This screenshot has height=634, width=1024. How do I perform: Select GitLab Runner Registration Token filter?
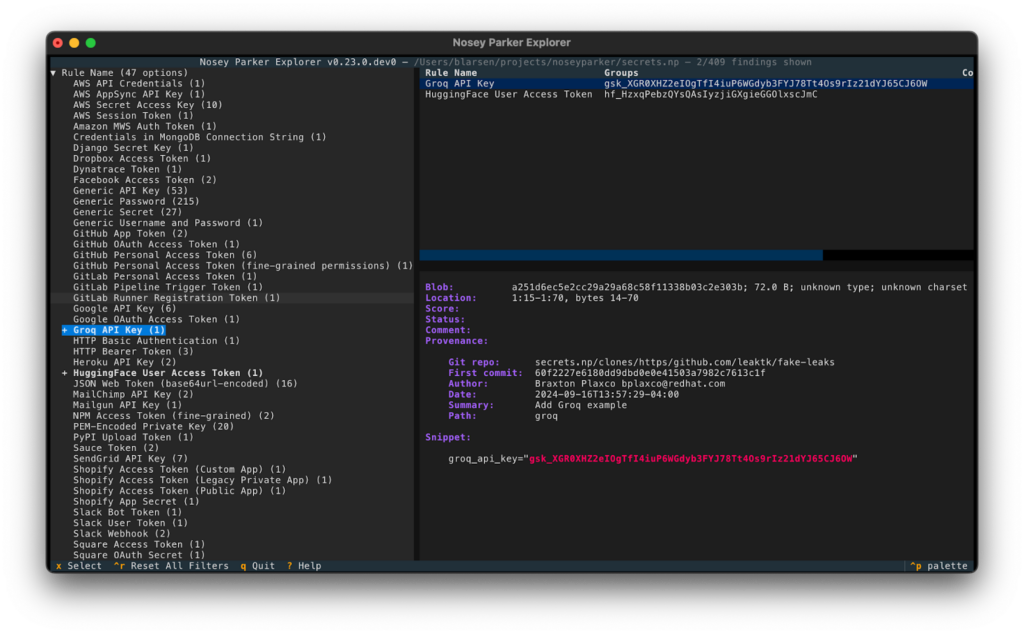(176, 298)
